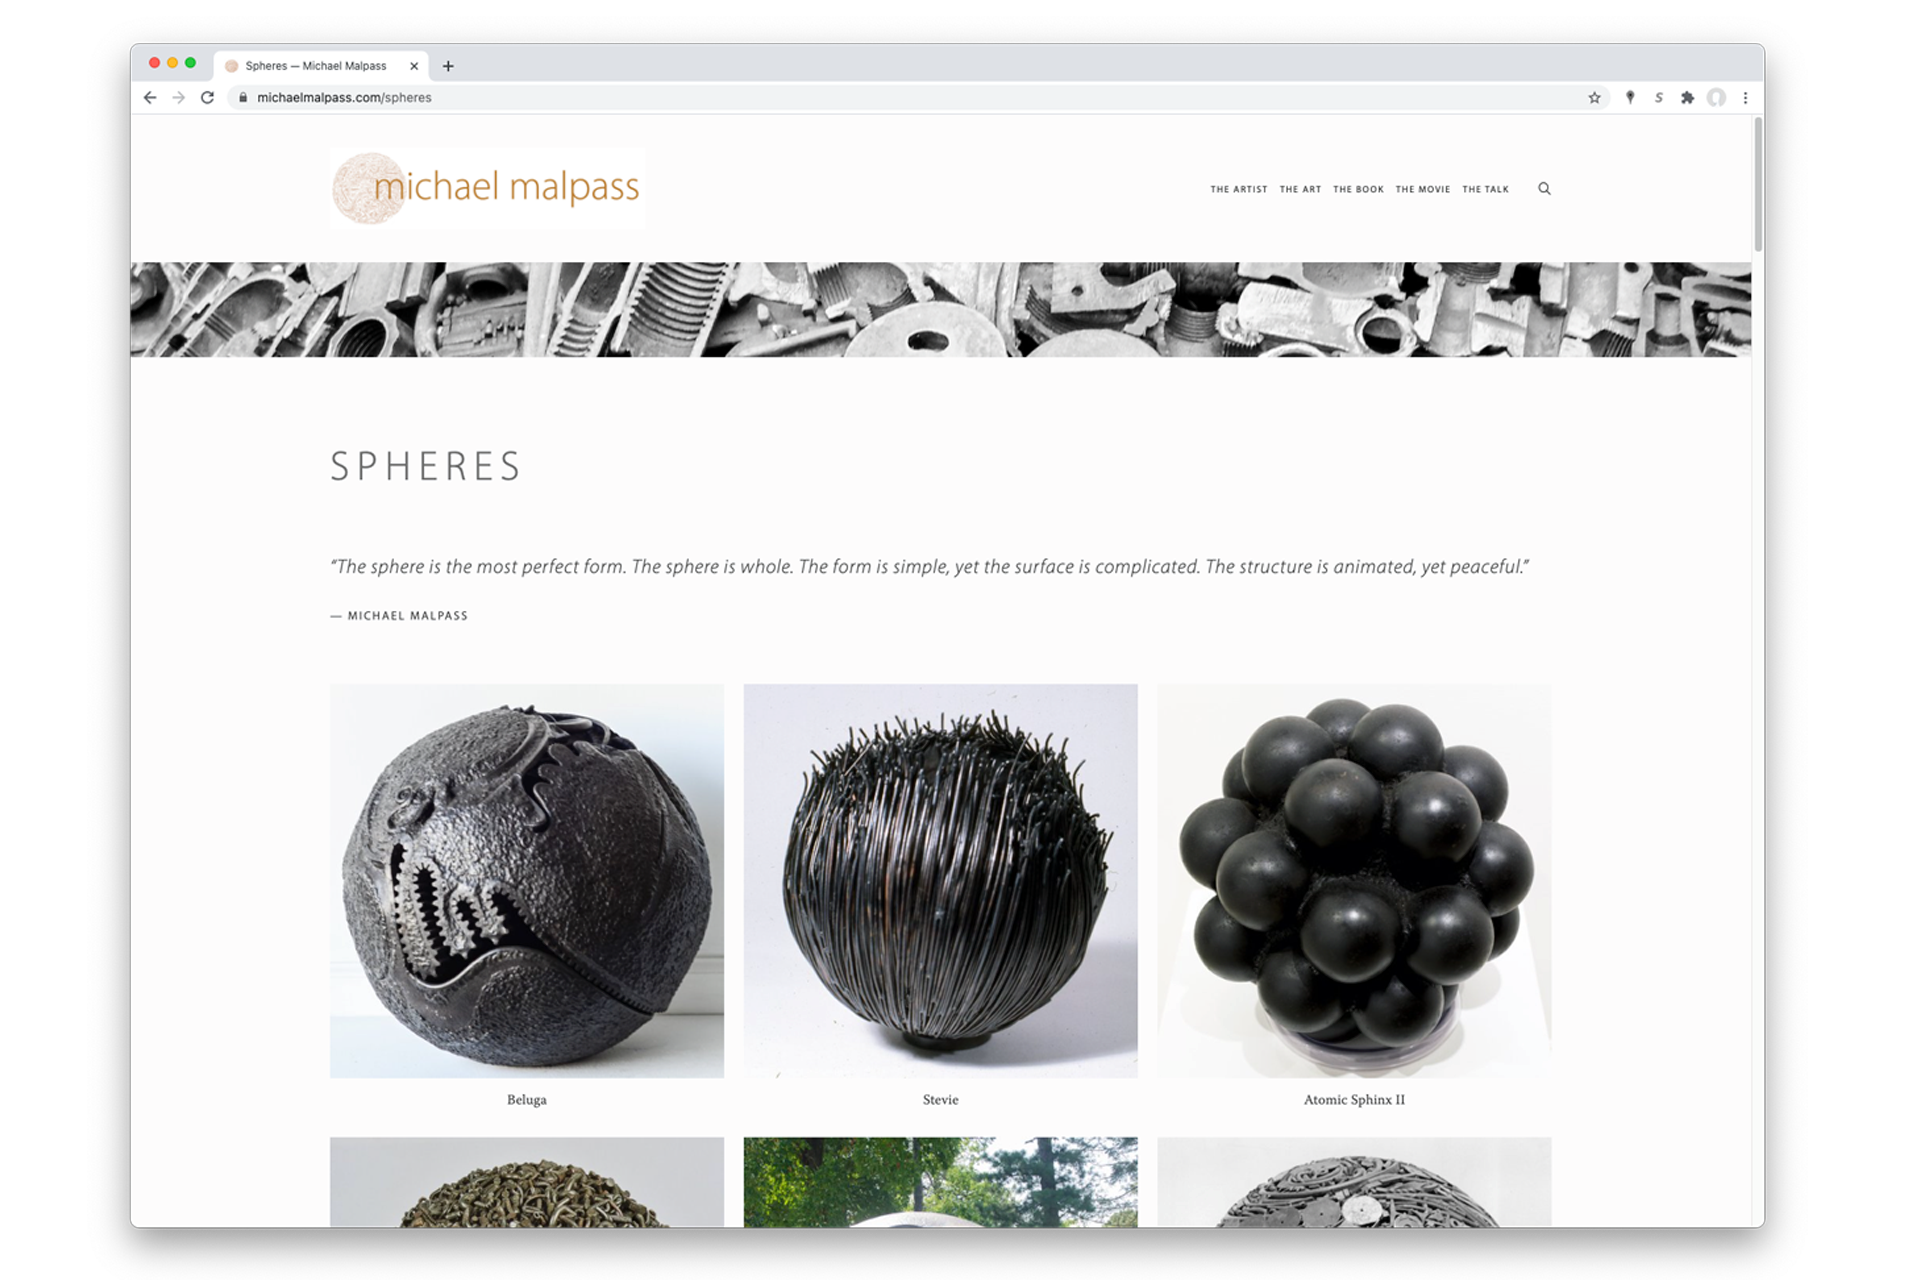This screenshot has height=1280, width=1920.
Task: Open THE ARTIST menu item
Action: pyautogui.click(x=1238, y=189)
